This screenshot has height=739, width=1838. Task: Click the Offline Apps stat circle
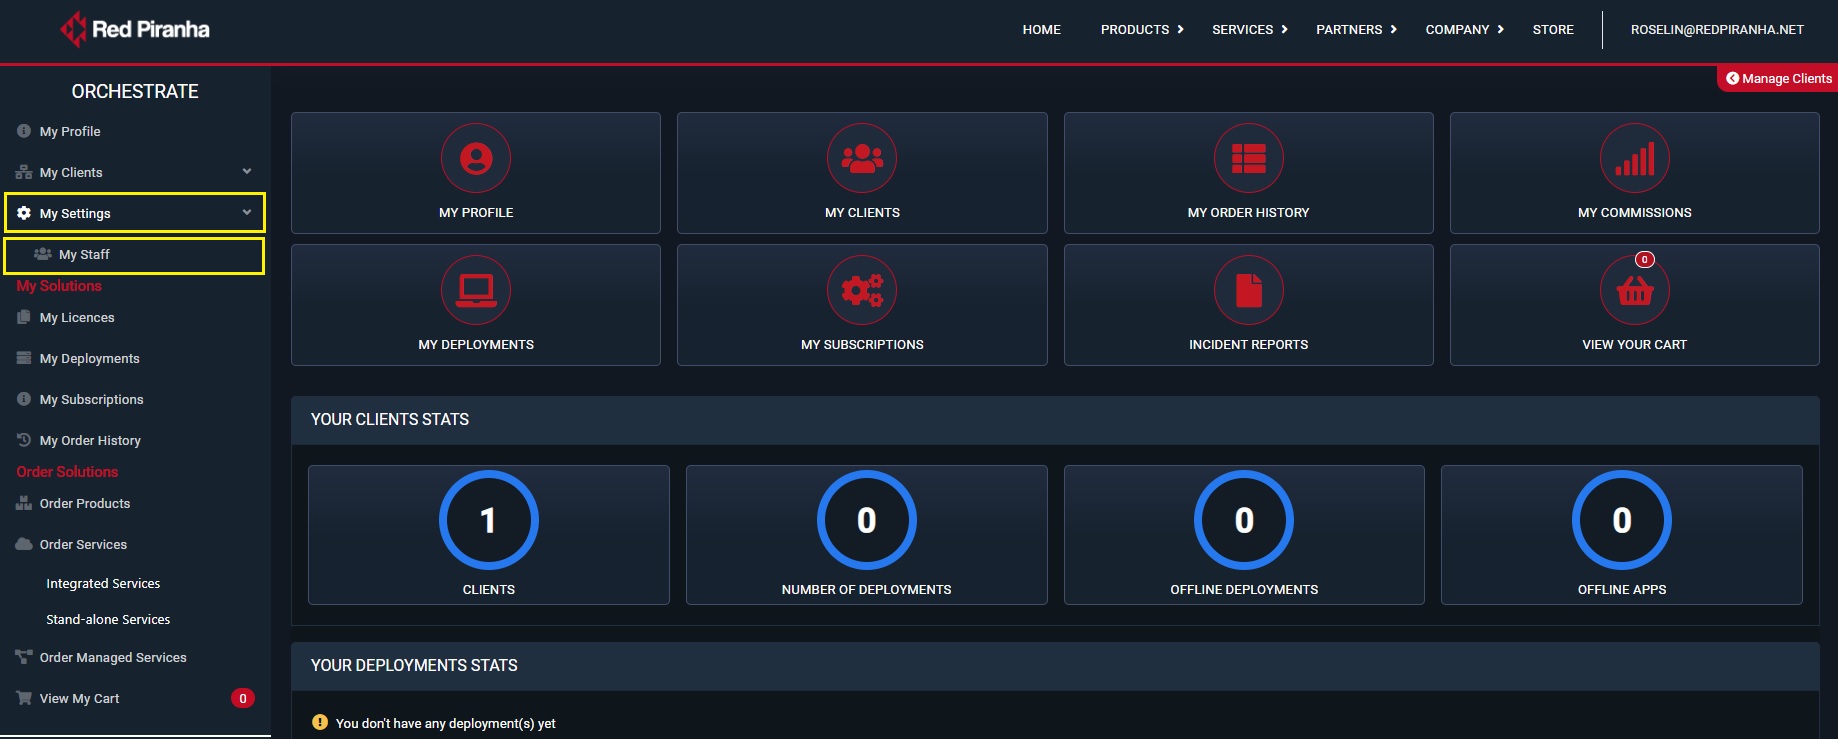[1622, 520]
